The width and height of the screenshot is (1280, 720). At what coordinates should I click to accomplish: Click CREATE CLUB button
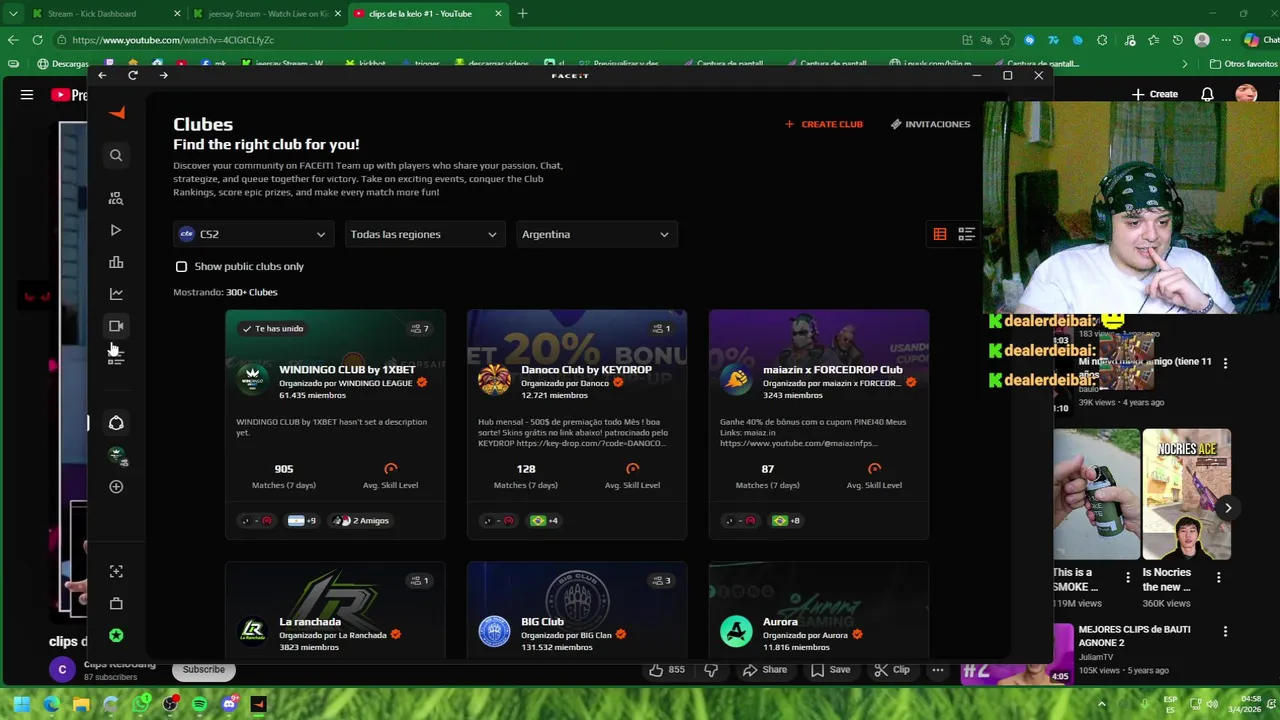(824, 124)
